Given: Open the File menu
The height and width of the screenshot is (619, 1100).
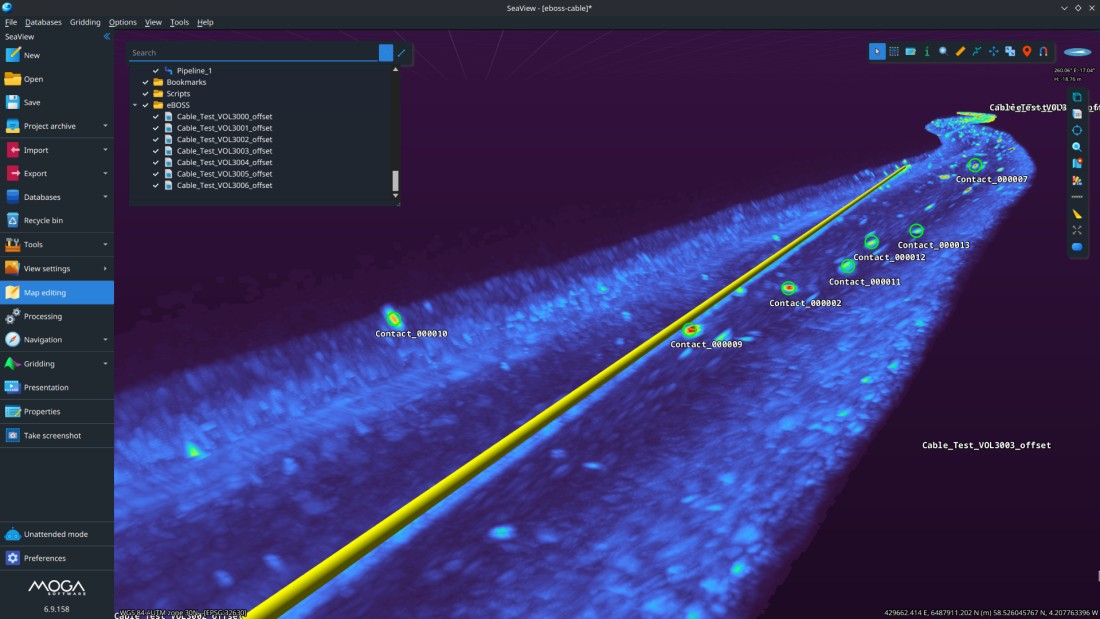Looking at the screenshot, I should pyautogui.click(x=11, y=22).
